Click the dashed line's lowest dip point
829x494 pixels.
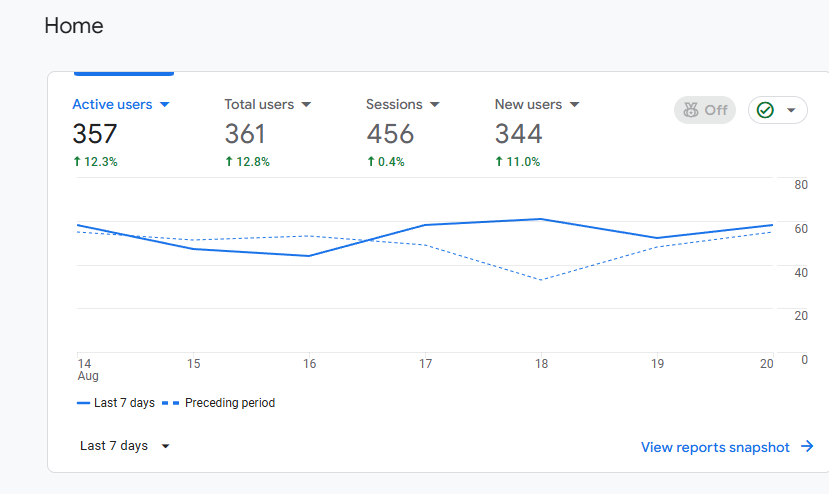click(541, 280)
